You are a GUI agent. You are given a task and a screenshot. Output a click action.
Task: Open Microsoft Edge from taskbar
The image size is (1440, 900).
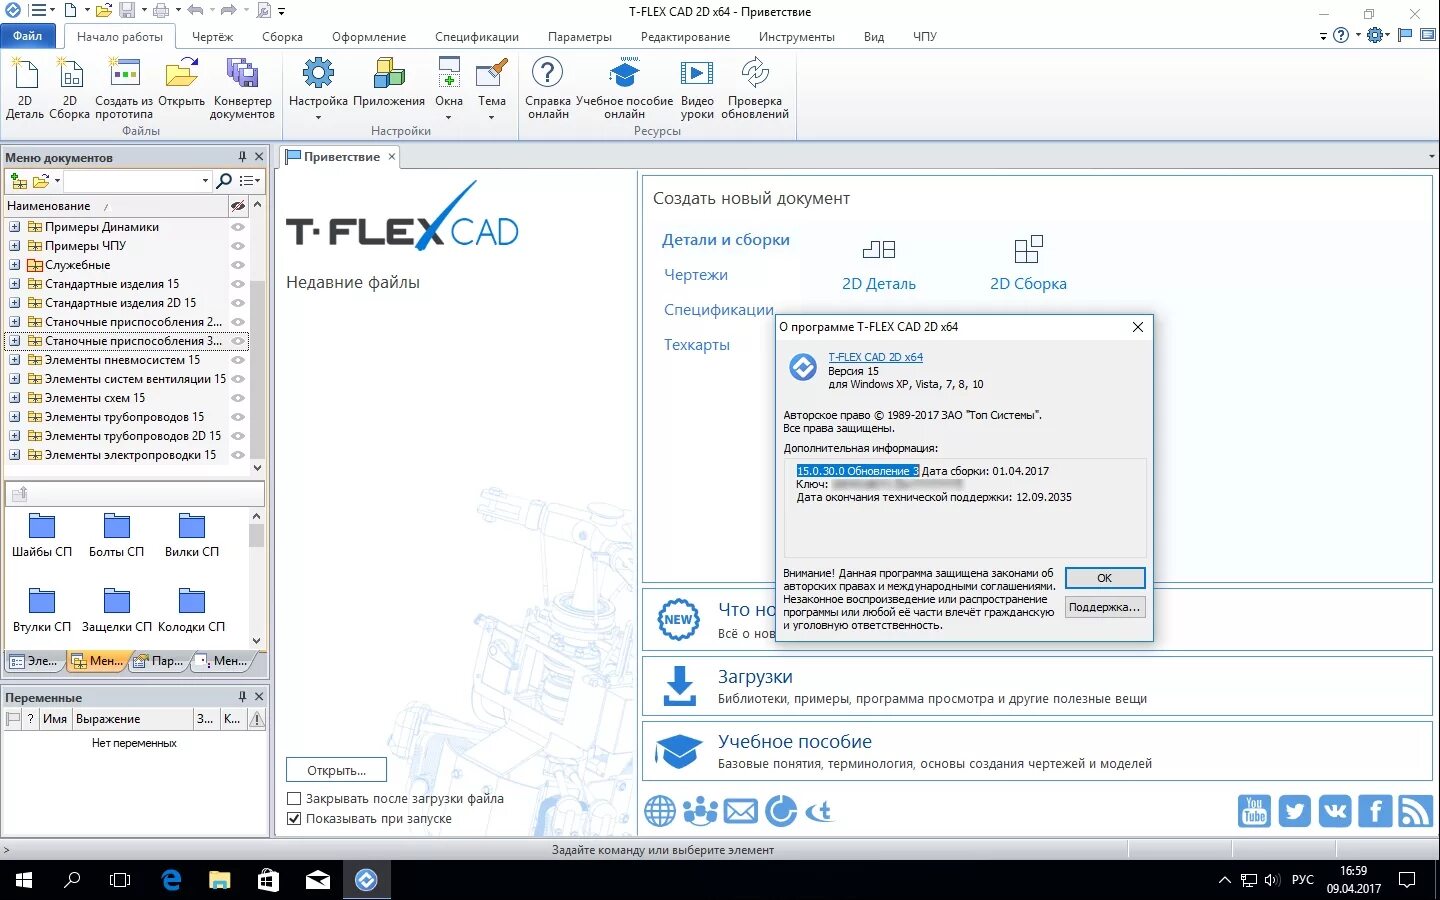click(171, 880)
